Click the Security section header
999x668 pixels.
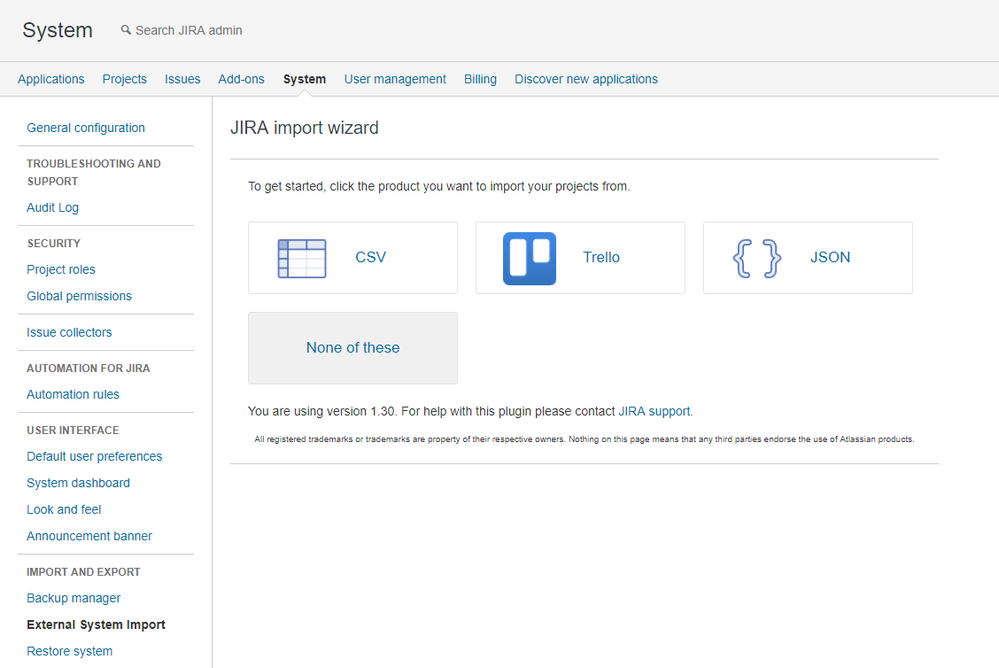coord(54,243)
